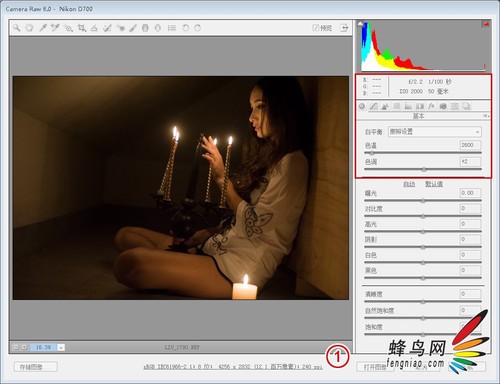This screenshot has height=384, width=500.
Task: Switch to the HSL / Grayscale panel tab
Action: click(x=397, y=106)
